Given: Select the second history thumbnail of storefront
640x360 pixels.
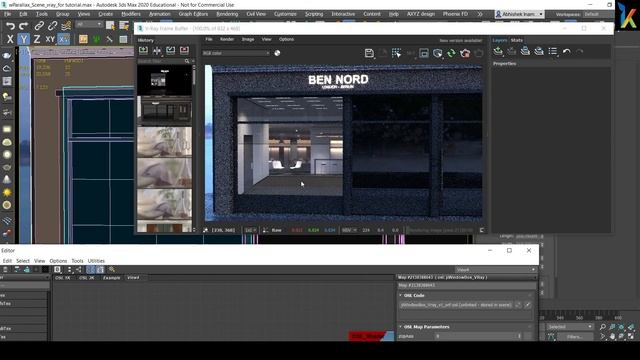Looking at the screenshot, I should click(164, 111).
